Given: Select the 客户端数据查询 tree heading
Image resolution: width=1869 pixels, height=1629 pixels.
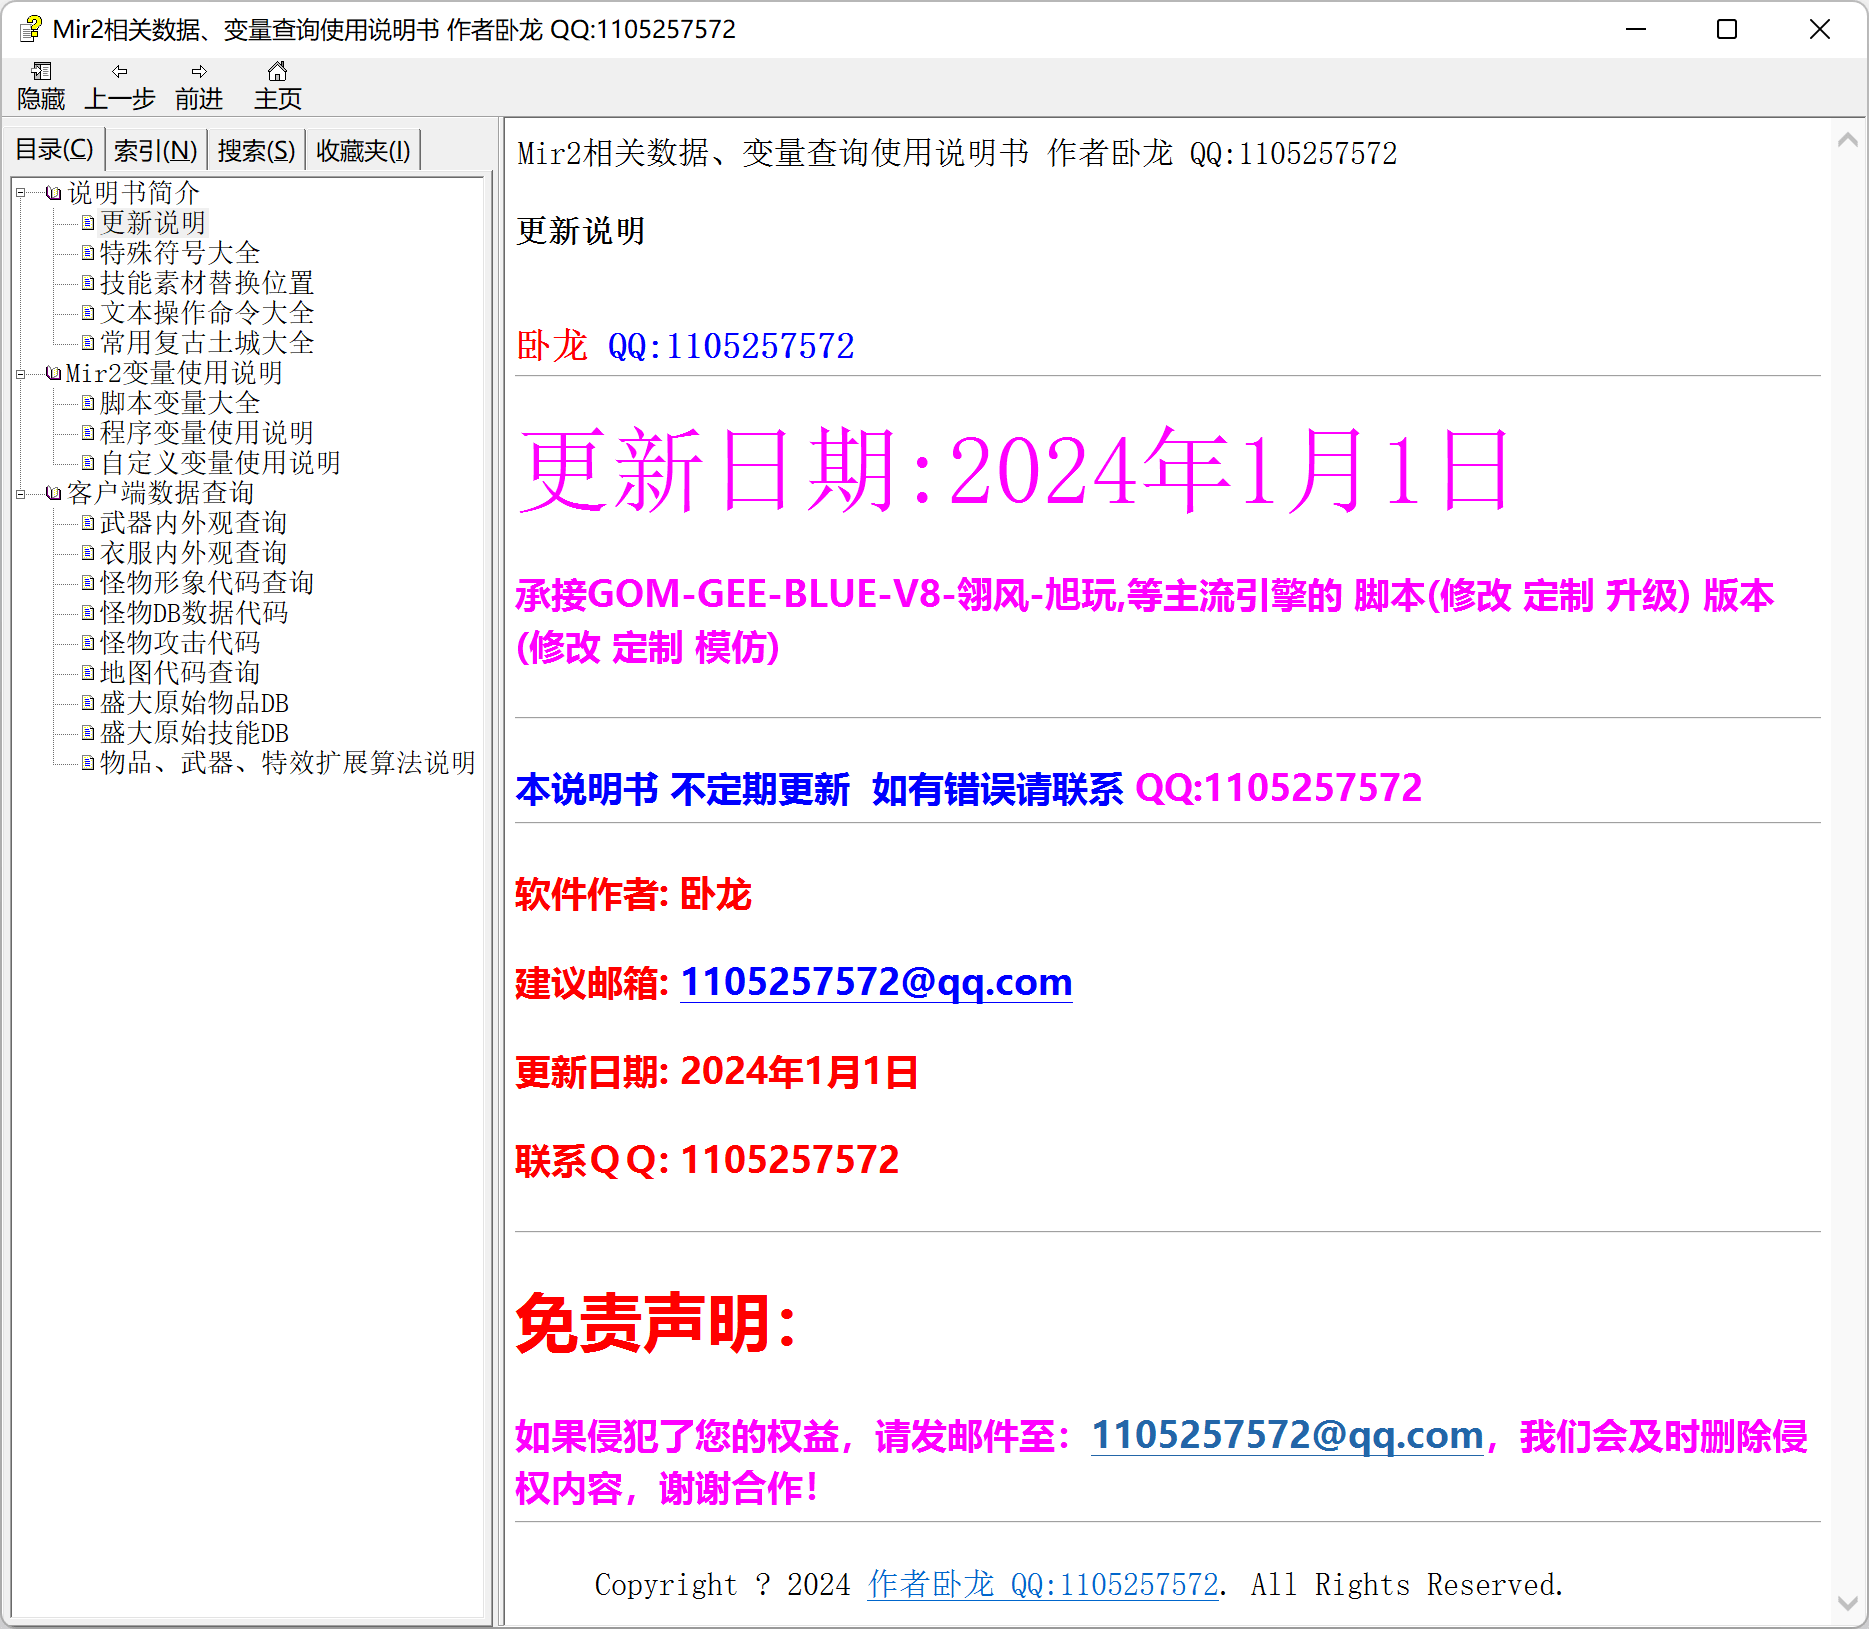Looking at the screenshot, I should (x=160, y=493).
